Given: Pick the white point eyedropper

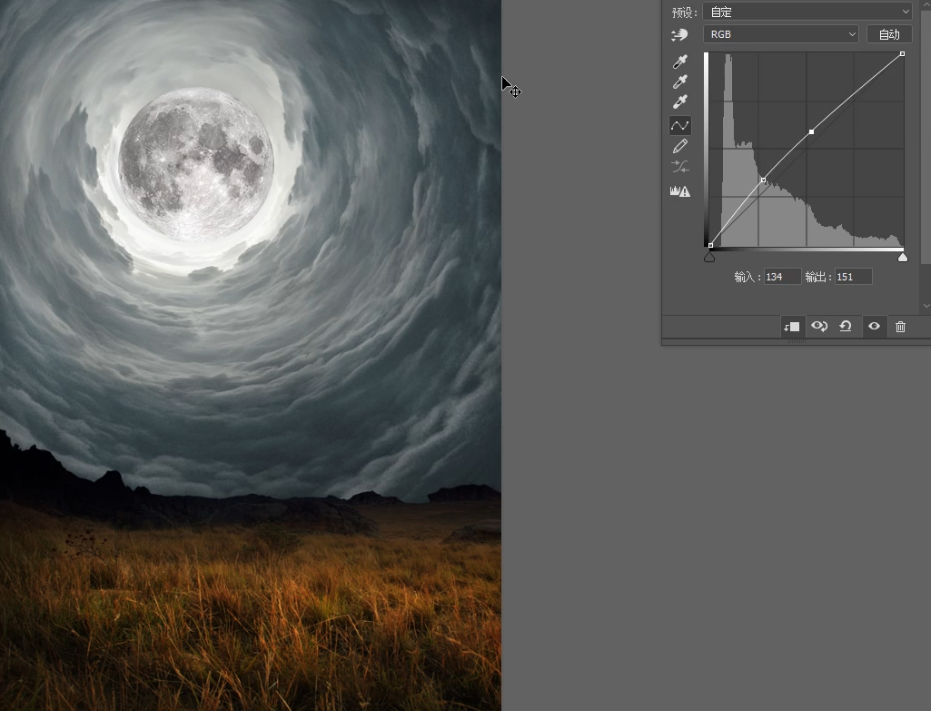Looking at the screenshot, I should click(680, 102).
